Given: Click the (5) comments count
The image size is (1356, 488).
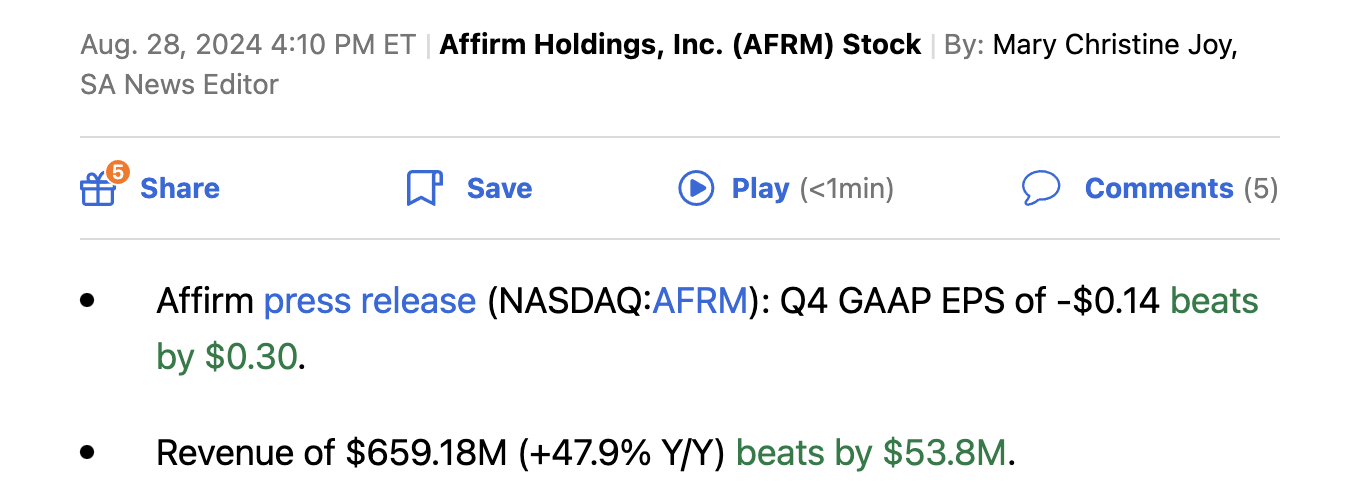Looking at the screenshot, I should (x=1260, y=188).
